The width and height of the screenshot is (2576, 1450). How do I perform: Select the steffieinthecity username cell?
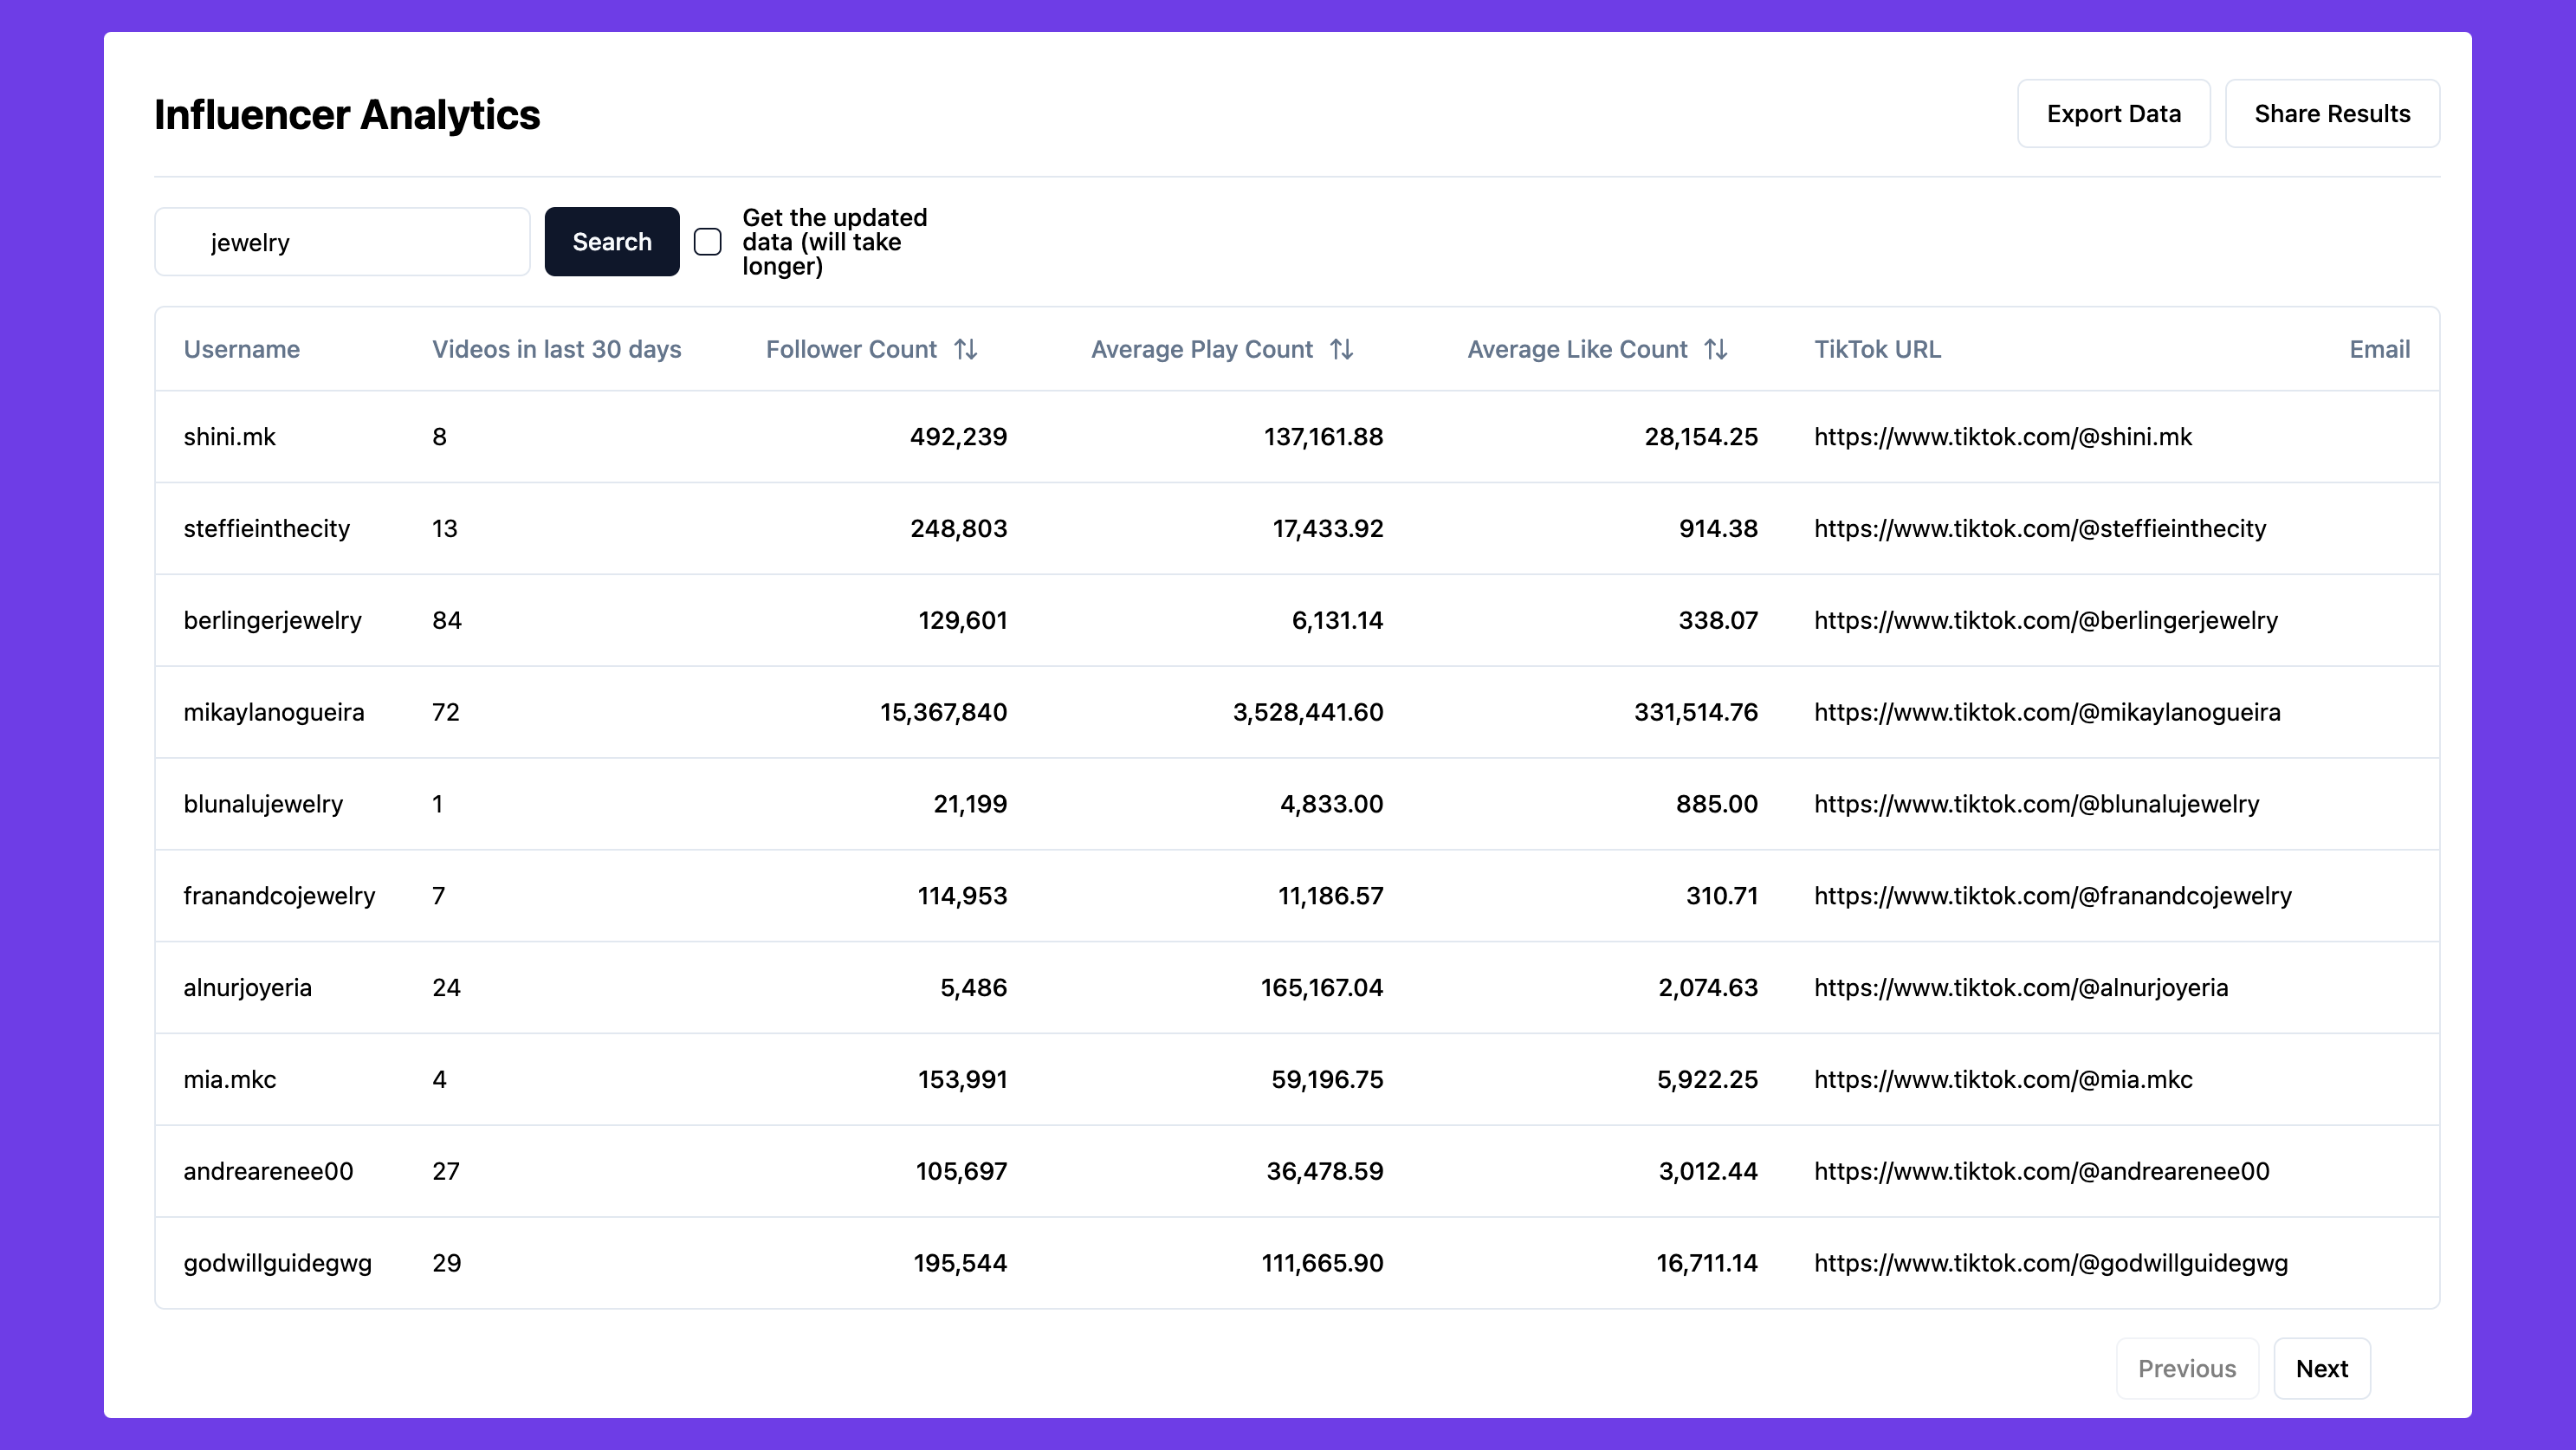[x=266, y=529]
